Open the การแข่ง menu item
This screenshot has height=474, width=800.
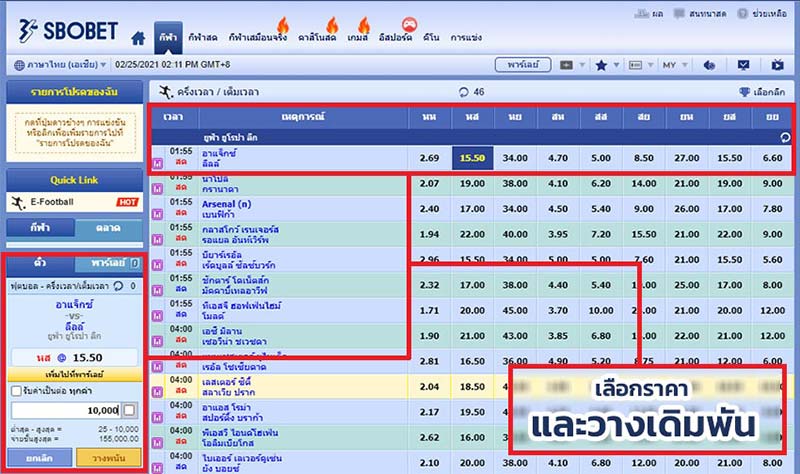466,37
